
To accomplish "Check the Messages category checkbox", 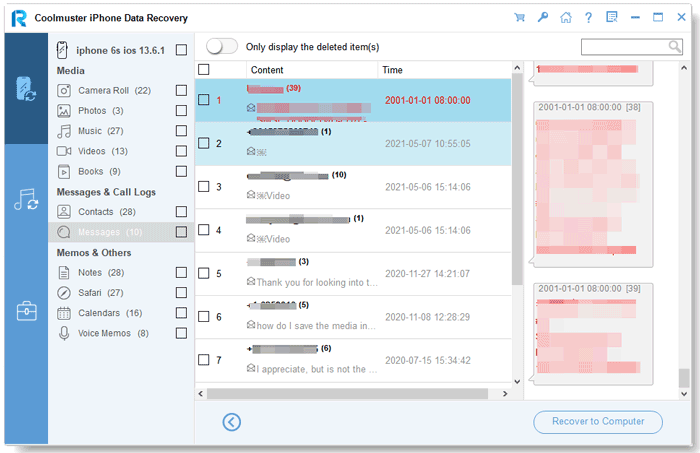I will tap(181, 232).
